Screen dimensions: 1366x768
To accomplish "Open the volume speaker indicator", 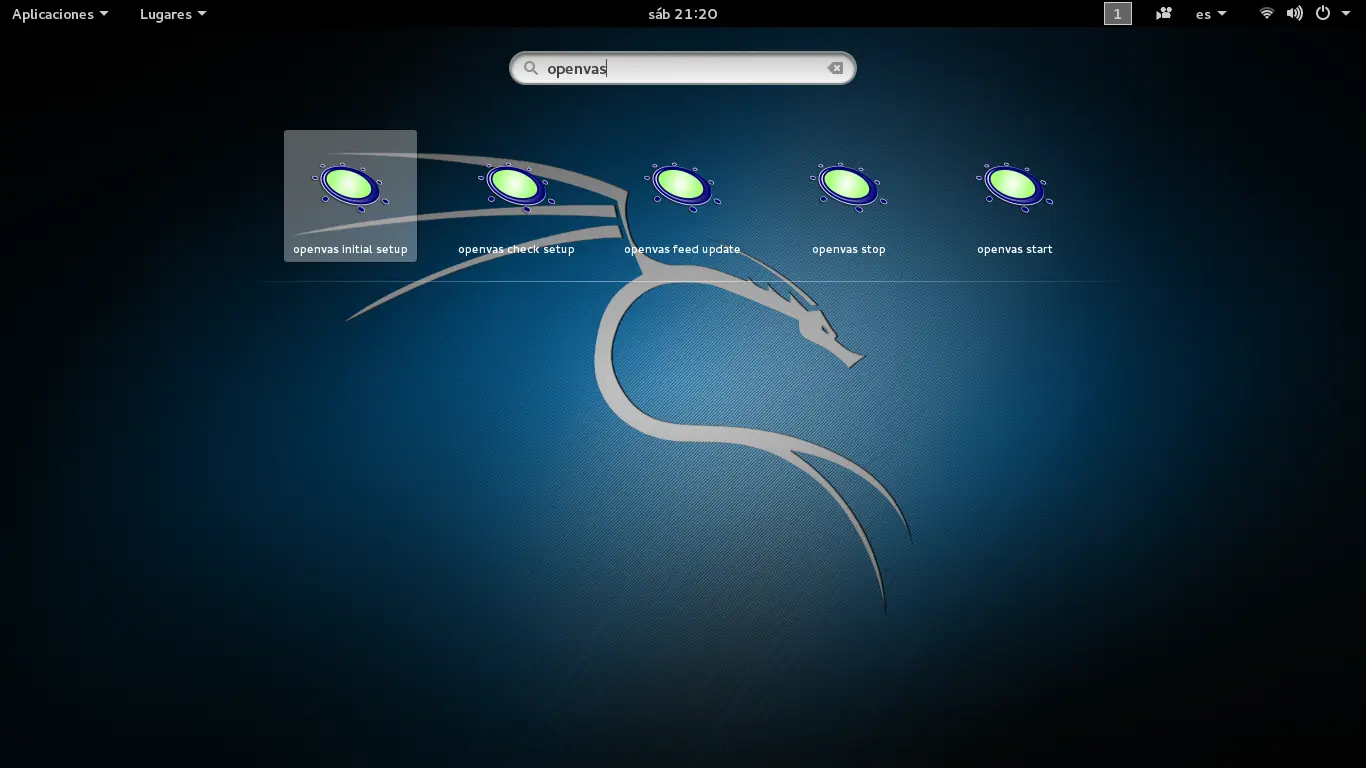I will 1294,13.
